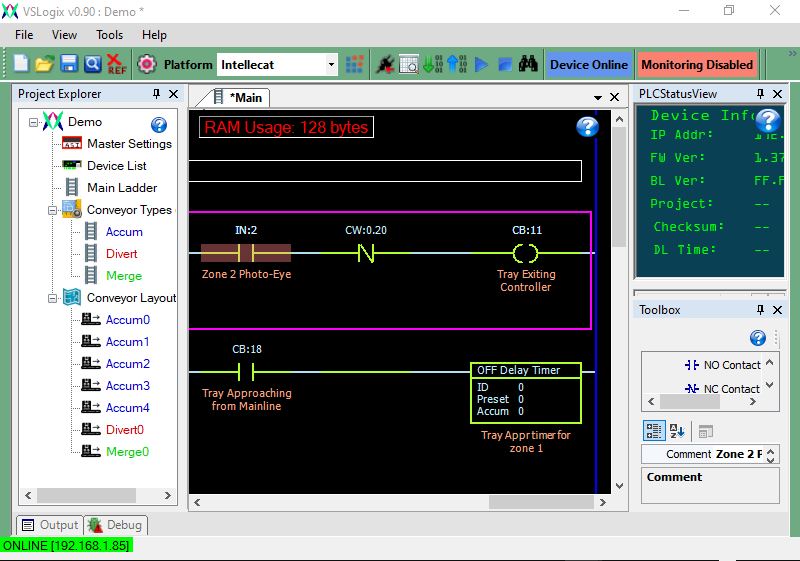Screen dimensions: 800x561
Task: Click the Open folder icon
Action: (x=44, y=64)
